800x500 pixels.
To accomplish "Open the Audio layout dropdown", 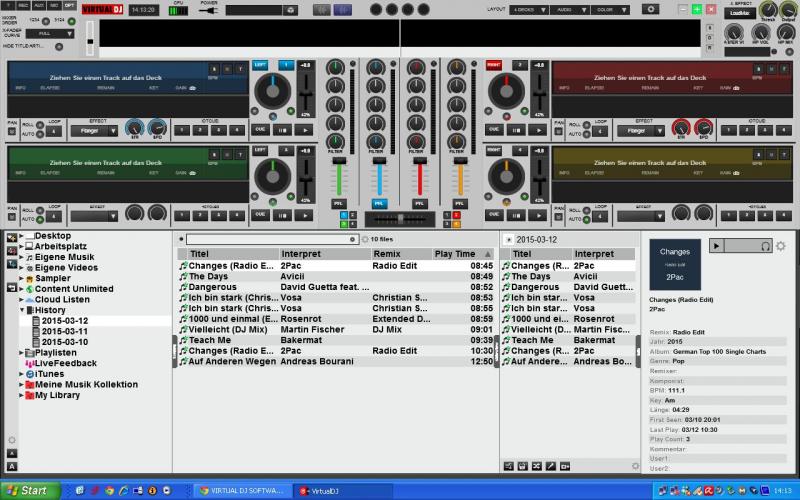I will tap(569, 10).
